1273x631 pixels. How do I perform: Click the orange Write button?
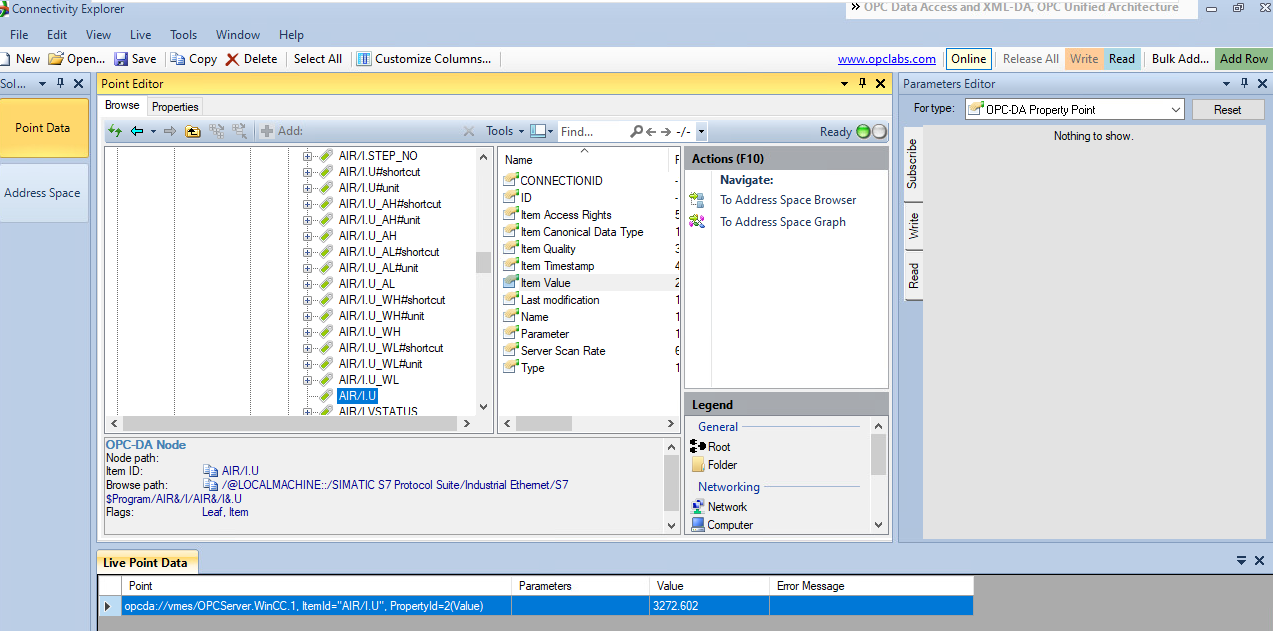(x=1084, y=59)
